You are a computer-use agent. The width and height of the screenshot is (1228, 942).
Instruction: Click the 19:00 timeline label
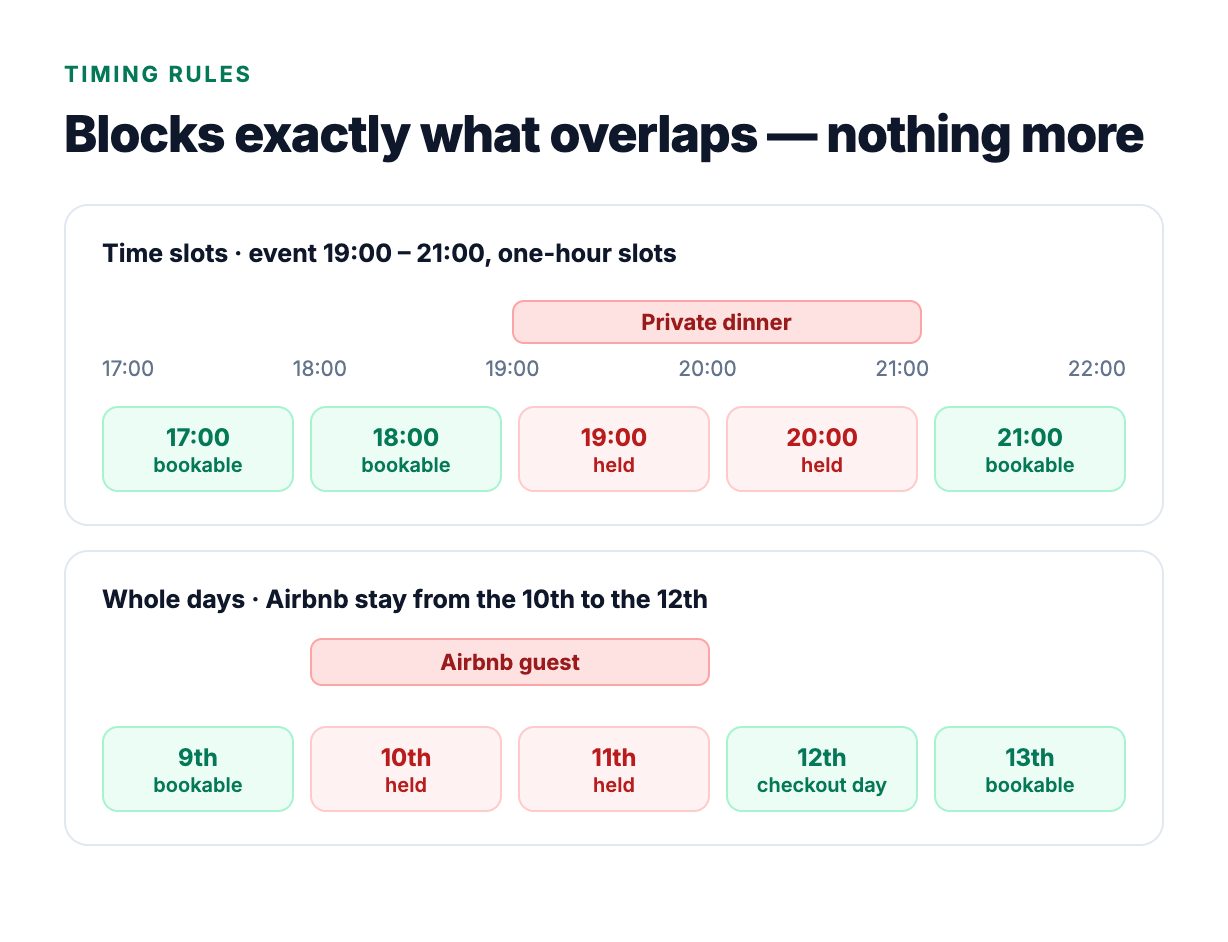pos(513,369)
